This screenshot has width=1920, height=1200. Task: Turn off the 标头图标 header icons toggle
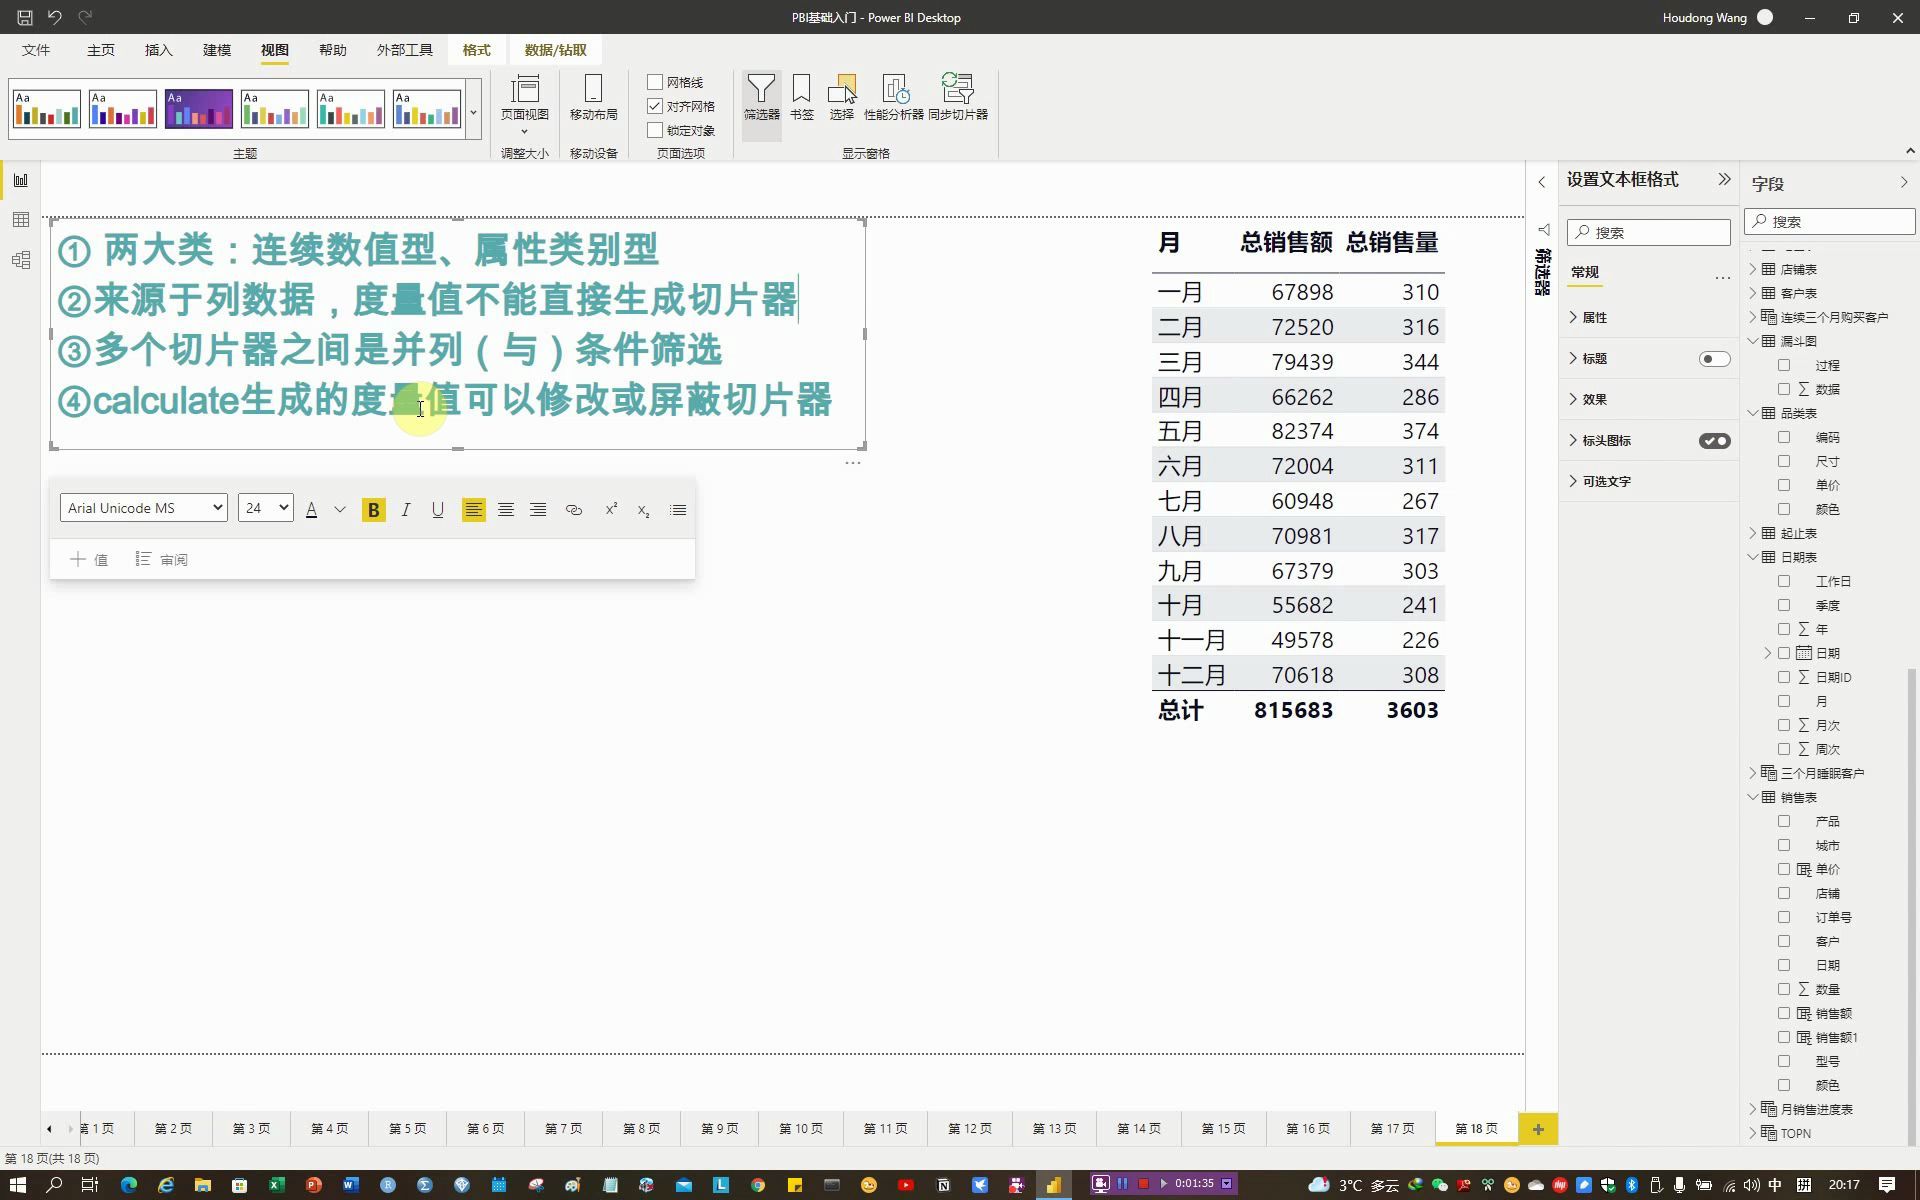tap(1714, 441)
